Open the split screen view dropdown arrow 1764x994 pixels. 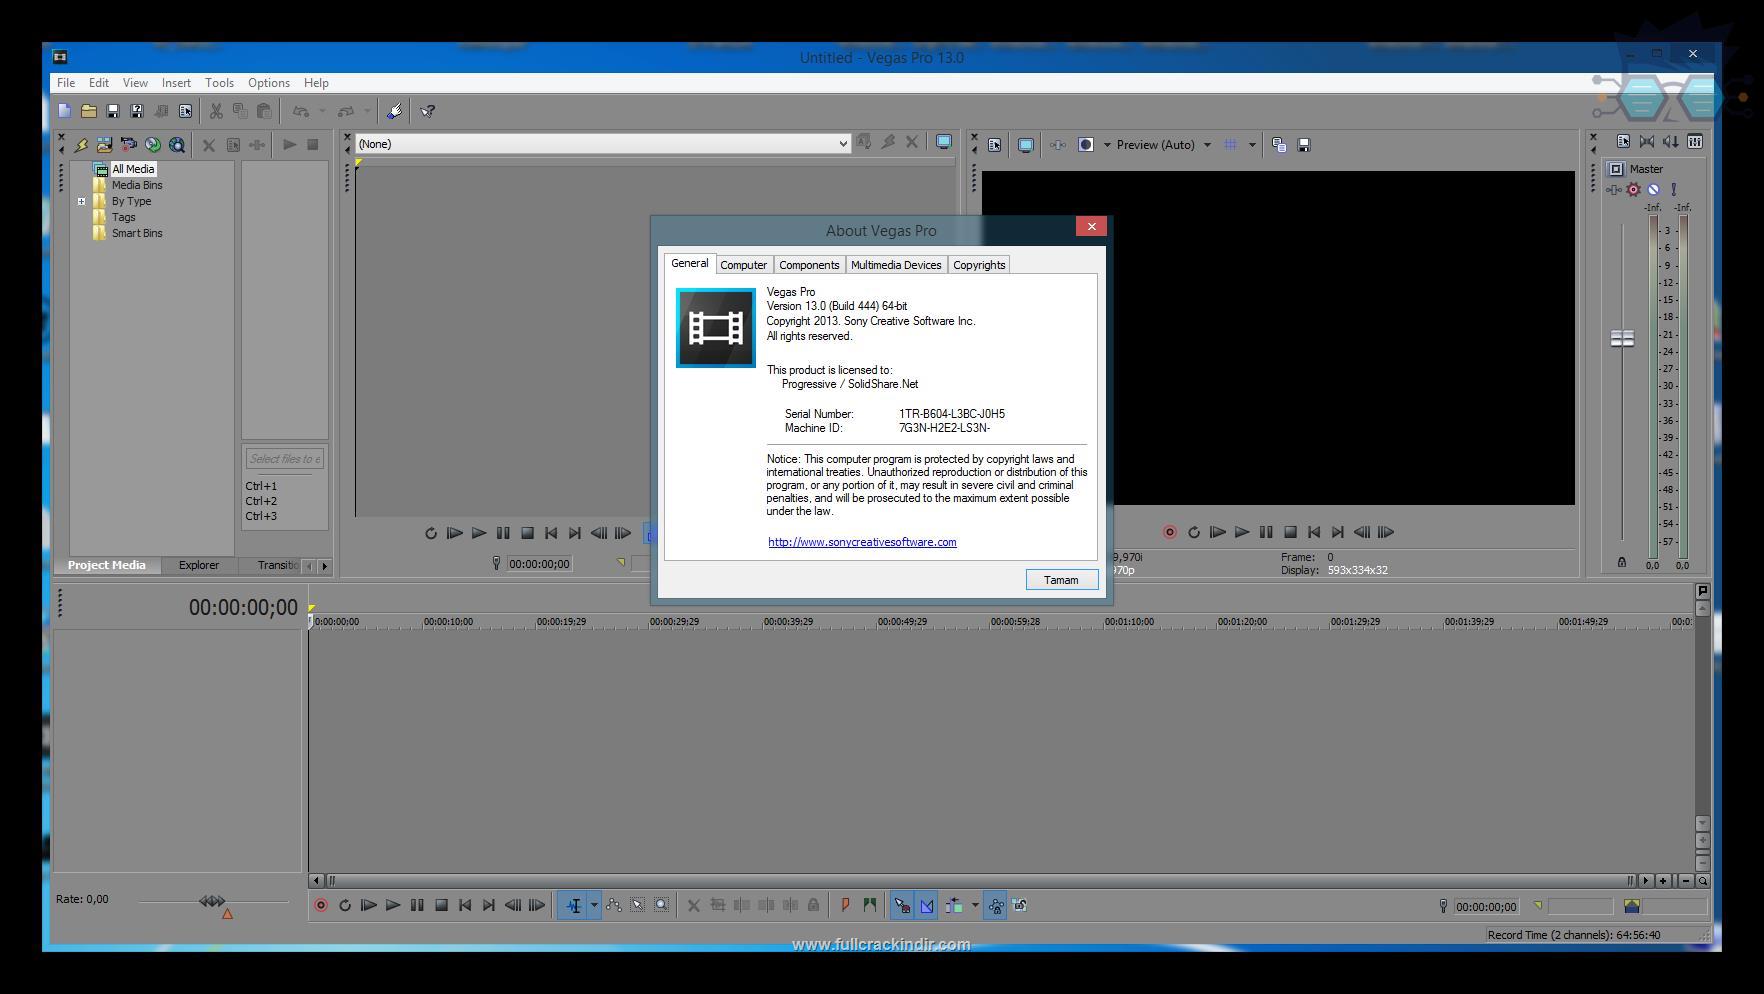[1106, 145]
